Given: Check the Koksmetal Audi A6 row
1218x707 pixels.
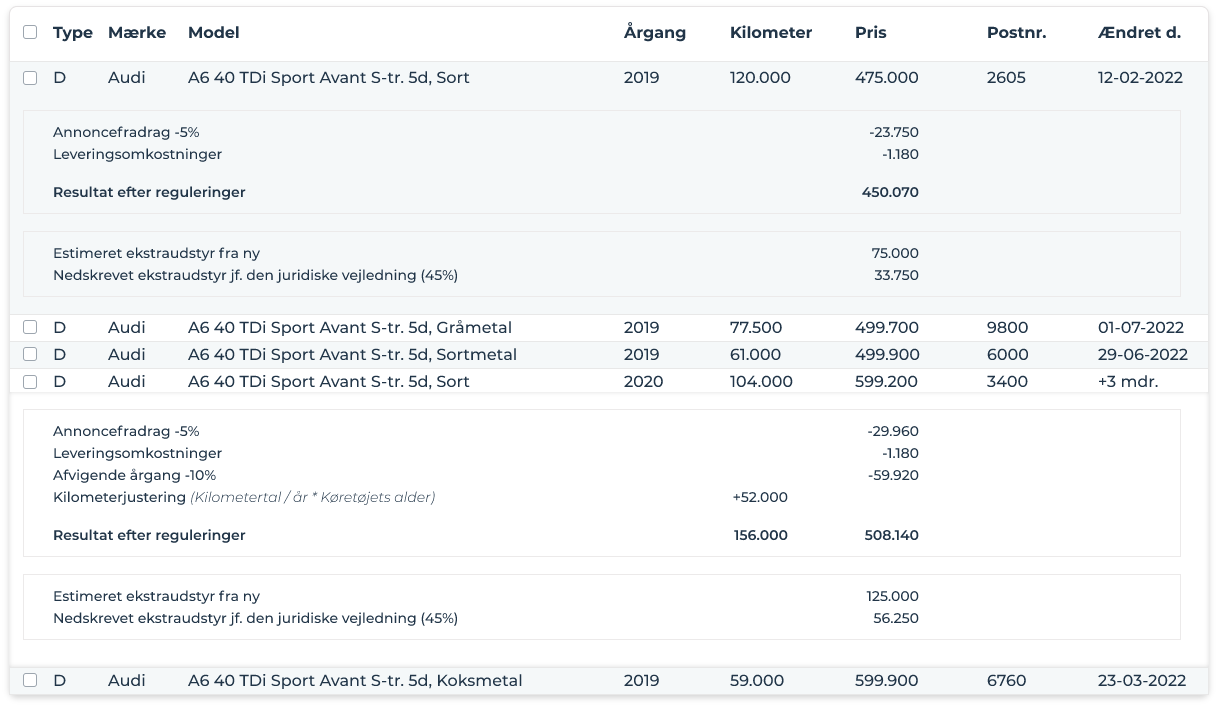Looking at the screenshot, I should (x=30, y=680).
